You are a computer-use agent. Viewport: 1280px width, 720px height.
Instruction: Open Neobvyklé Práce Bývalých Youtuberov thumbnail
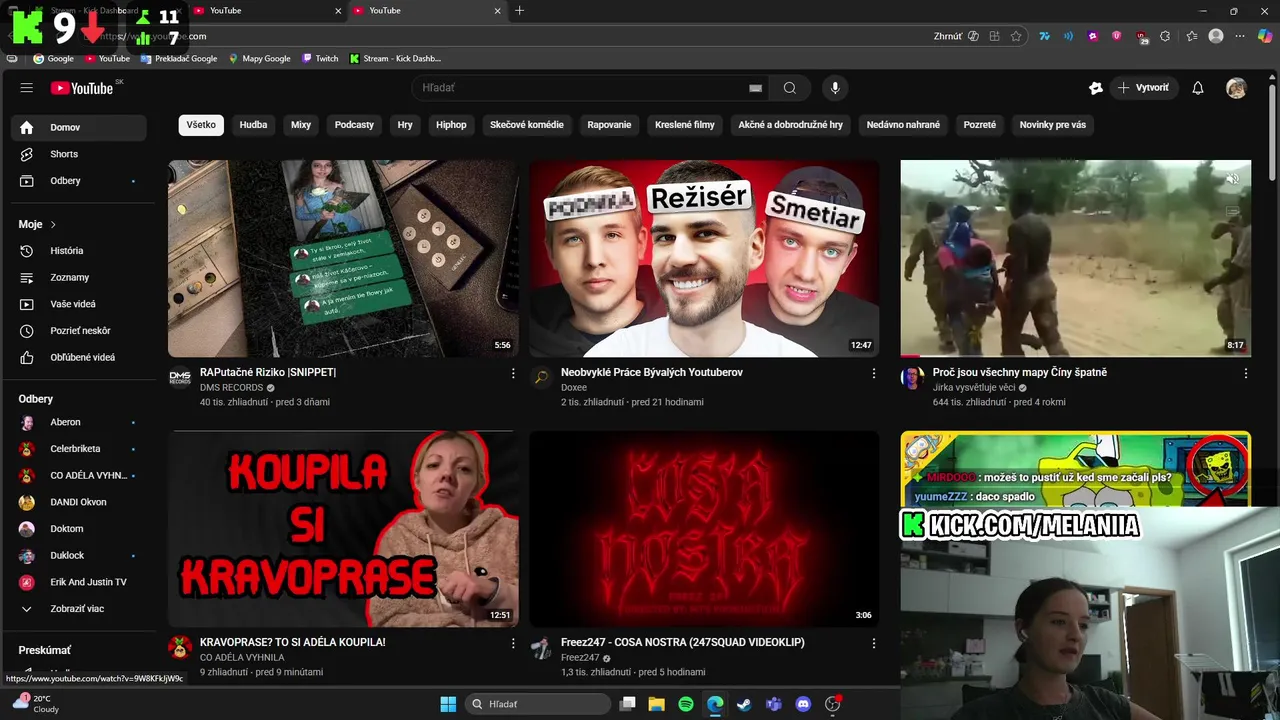pos(704,258)
